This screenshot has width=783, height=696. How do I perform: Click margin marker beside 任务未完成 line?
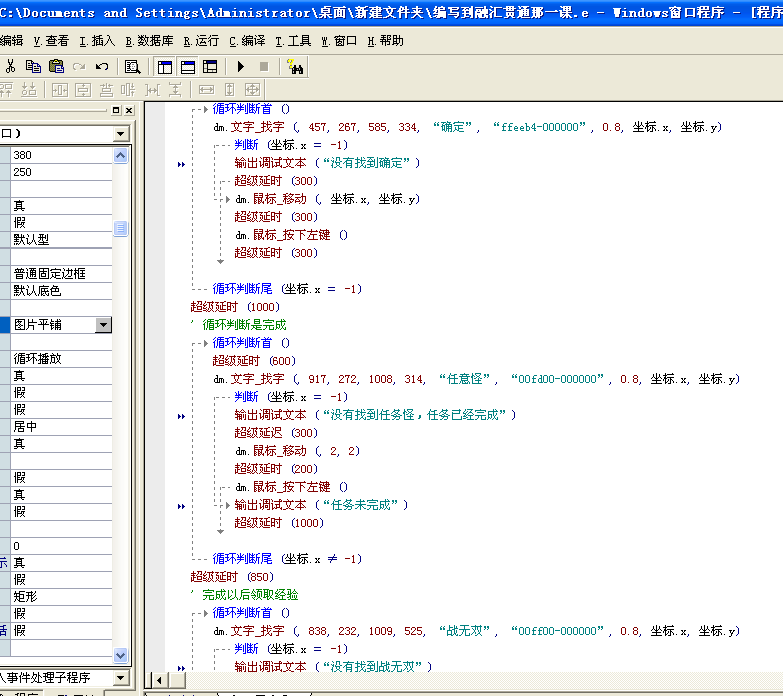click(181, 506)
